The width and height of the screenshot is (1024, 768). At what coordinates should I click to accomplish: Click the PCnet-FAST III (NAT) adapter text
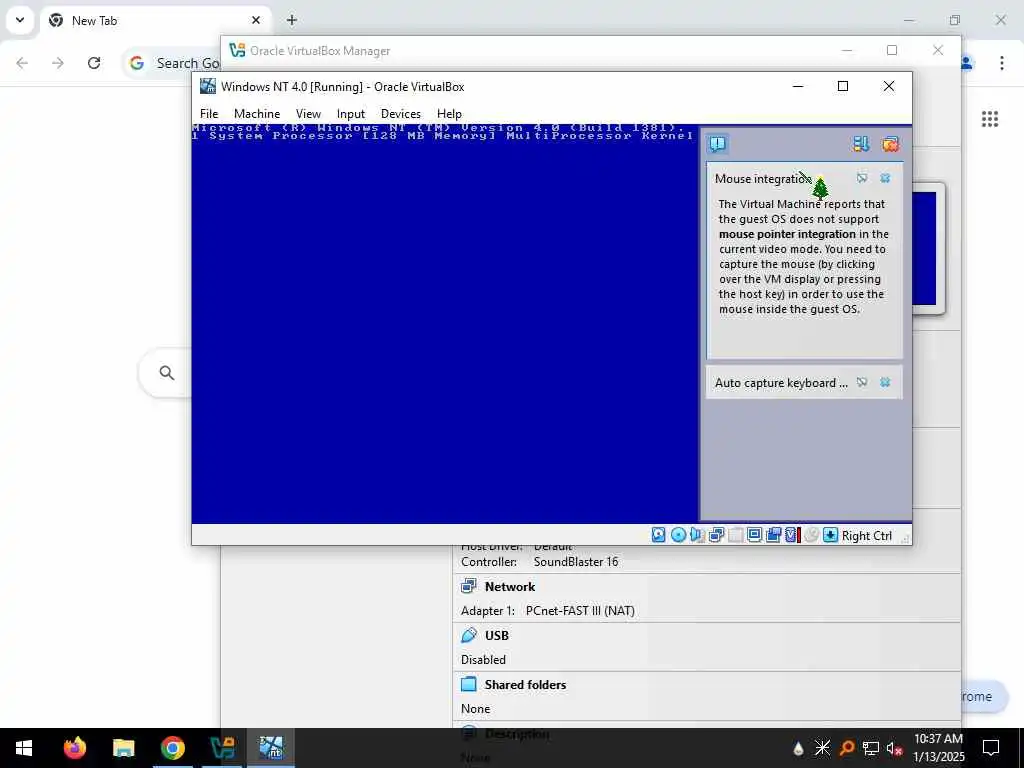[580, 611]
